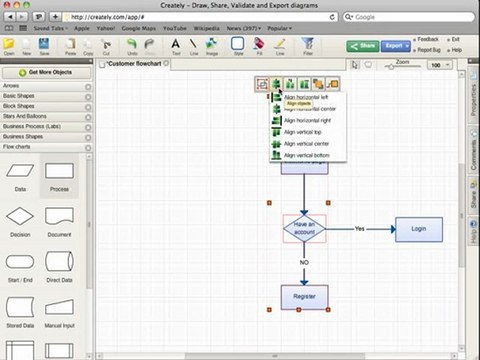The height and width of the screenshot is (360, 480).
Task: Click the Paste toolbar icon
Action: pos(70,46)
